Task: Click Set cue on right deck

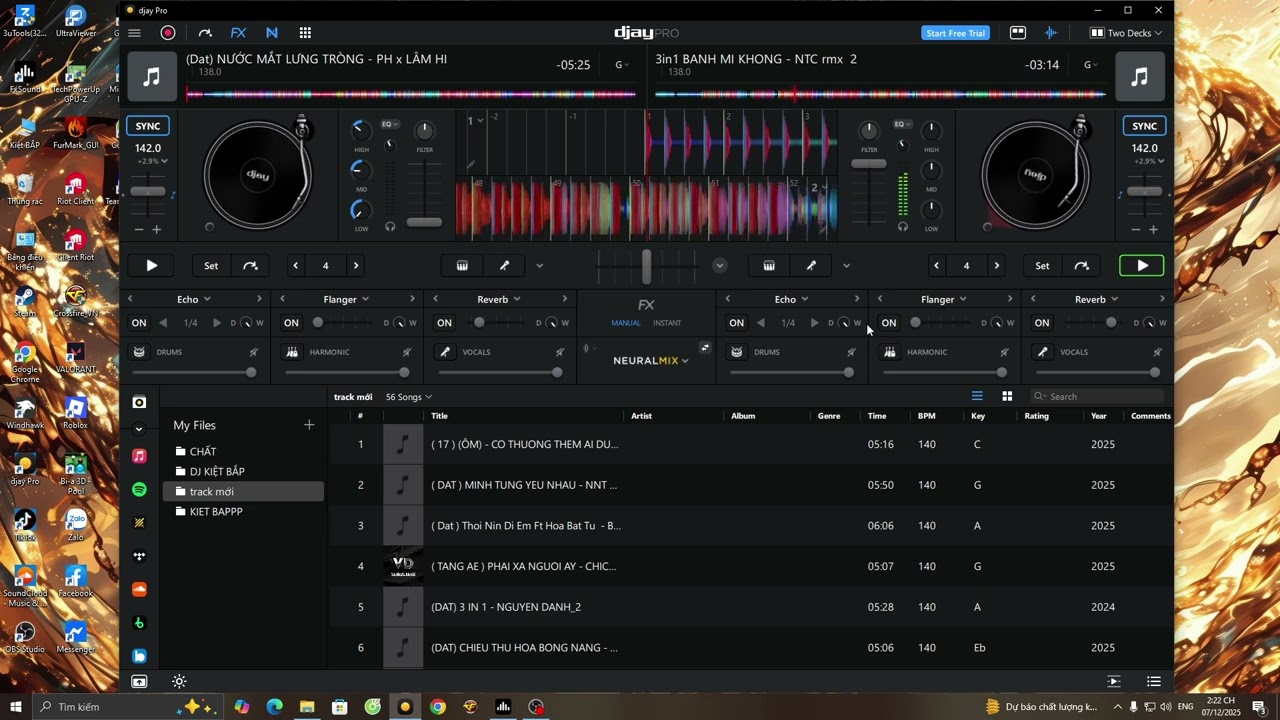Action: pyautogui.click(x=1042, y=266)
